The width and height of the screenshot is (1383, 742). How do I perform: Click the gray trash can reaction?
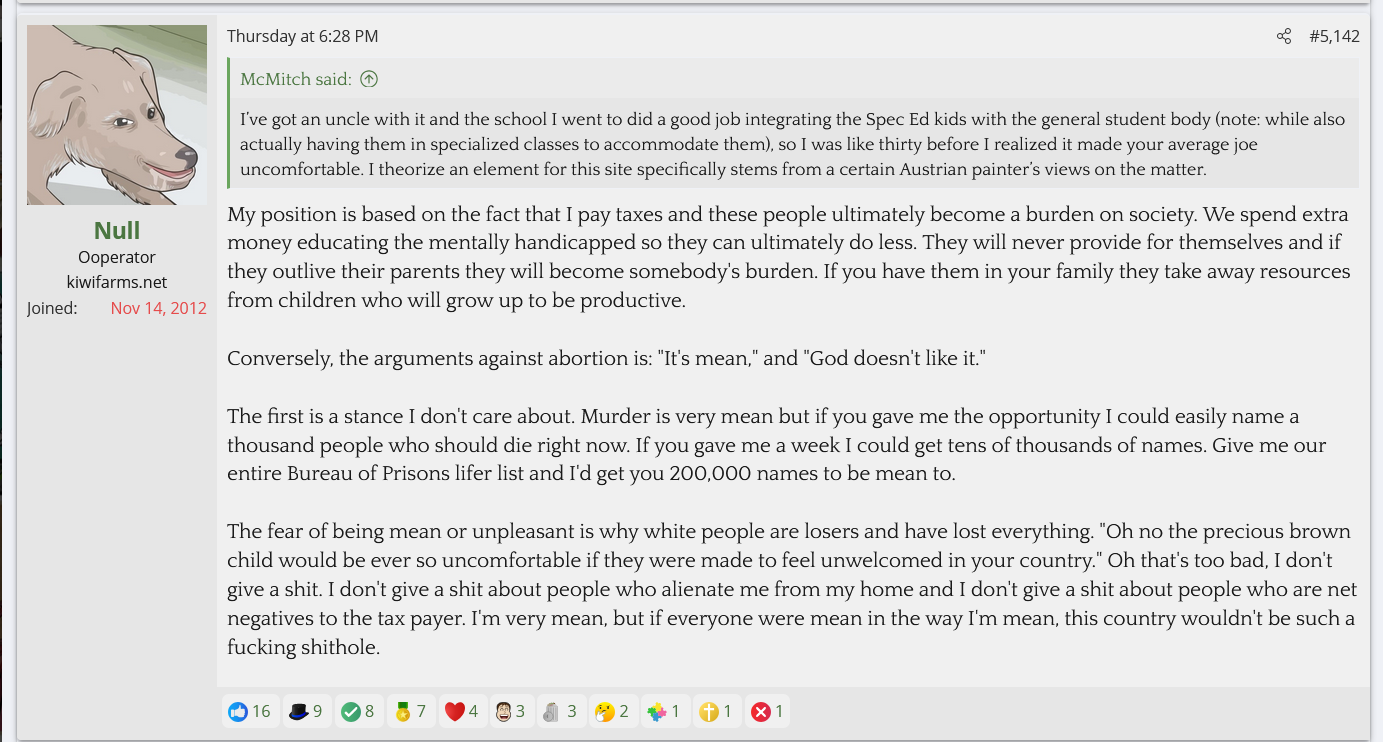pos(560,712)
